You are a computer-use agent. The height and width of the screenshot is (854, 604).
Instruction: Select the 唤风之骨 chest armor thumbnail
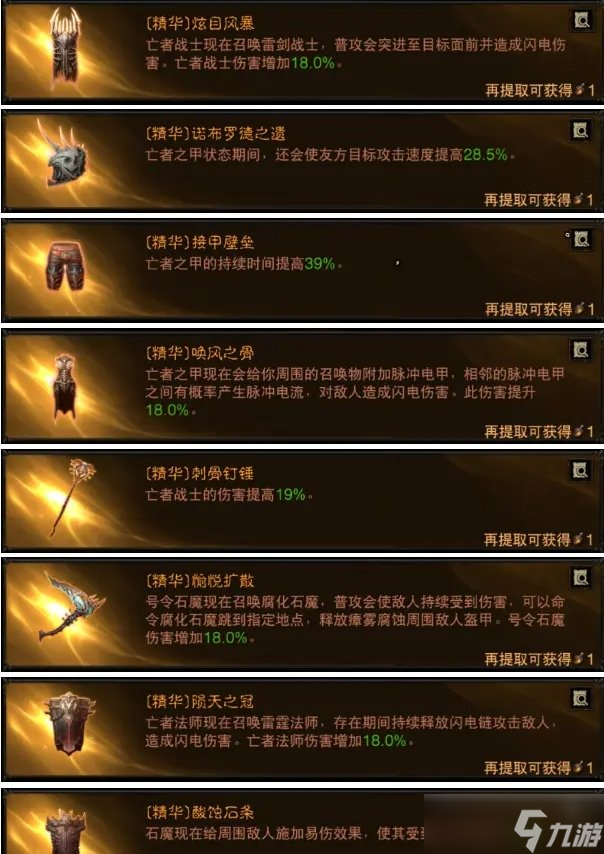click(x=65, y=386)
